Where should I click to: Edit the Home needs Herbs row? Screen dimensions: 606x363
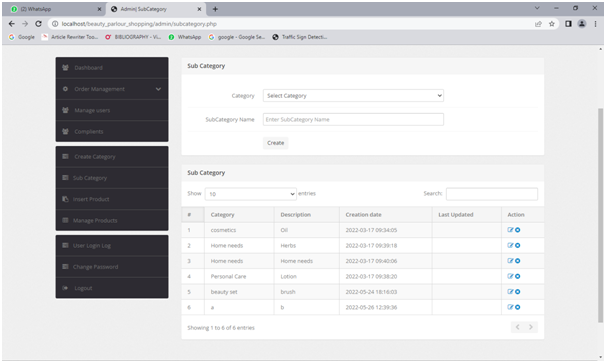click(510, 245)
